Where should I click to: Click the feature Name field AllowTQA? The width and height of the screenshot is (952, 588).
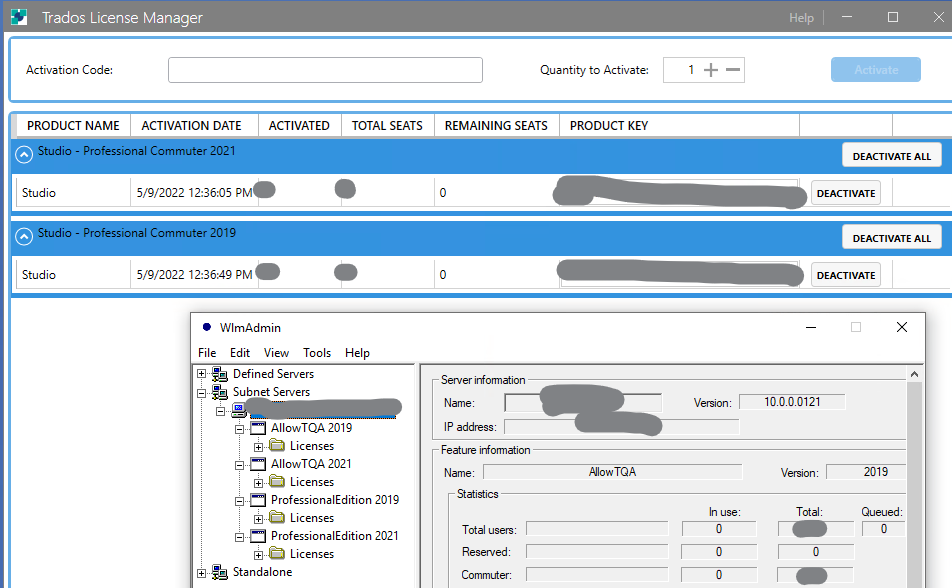point(612,472)
